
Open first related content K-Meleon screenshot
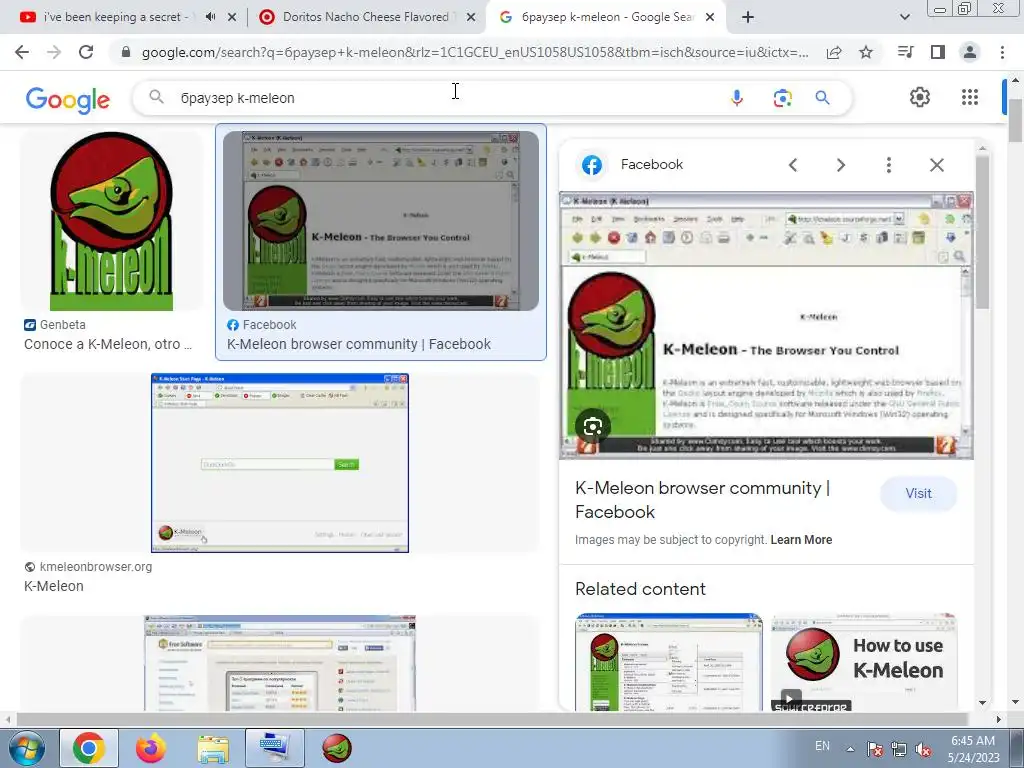(668, 662)
